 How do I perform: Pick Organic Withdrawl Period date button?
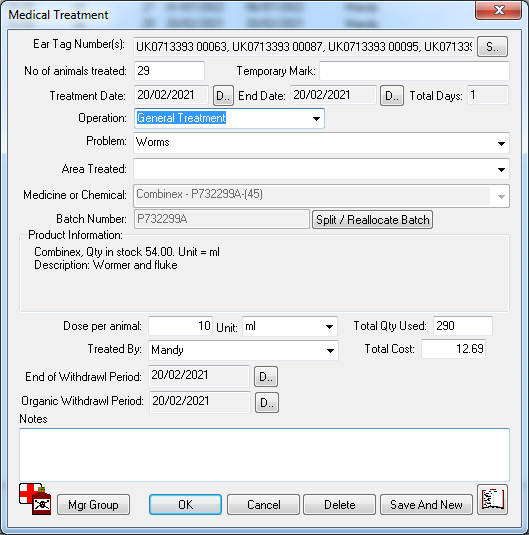tap(267, 403)
